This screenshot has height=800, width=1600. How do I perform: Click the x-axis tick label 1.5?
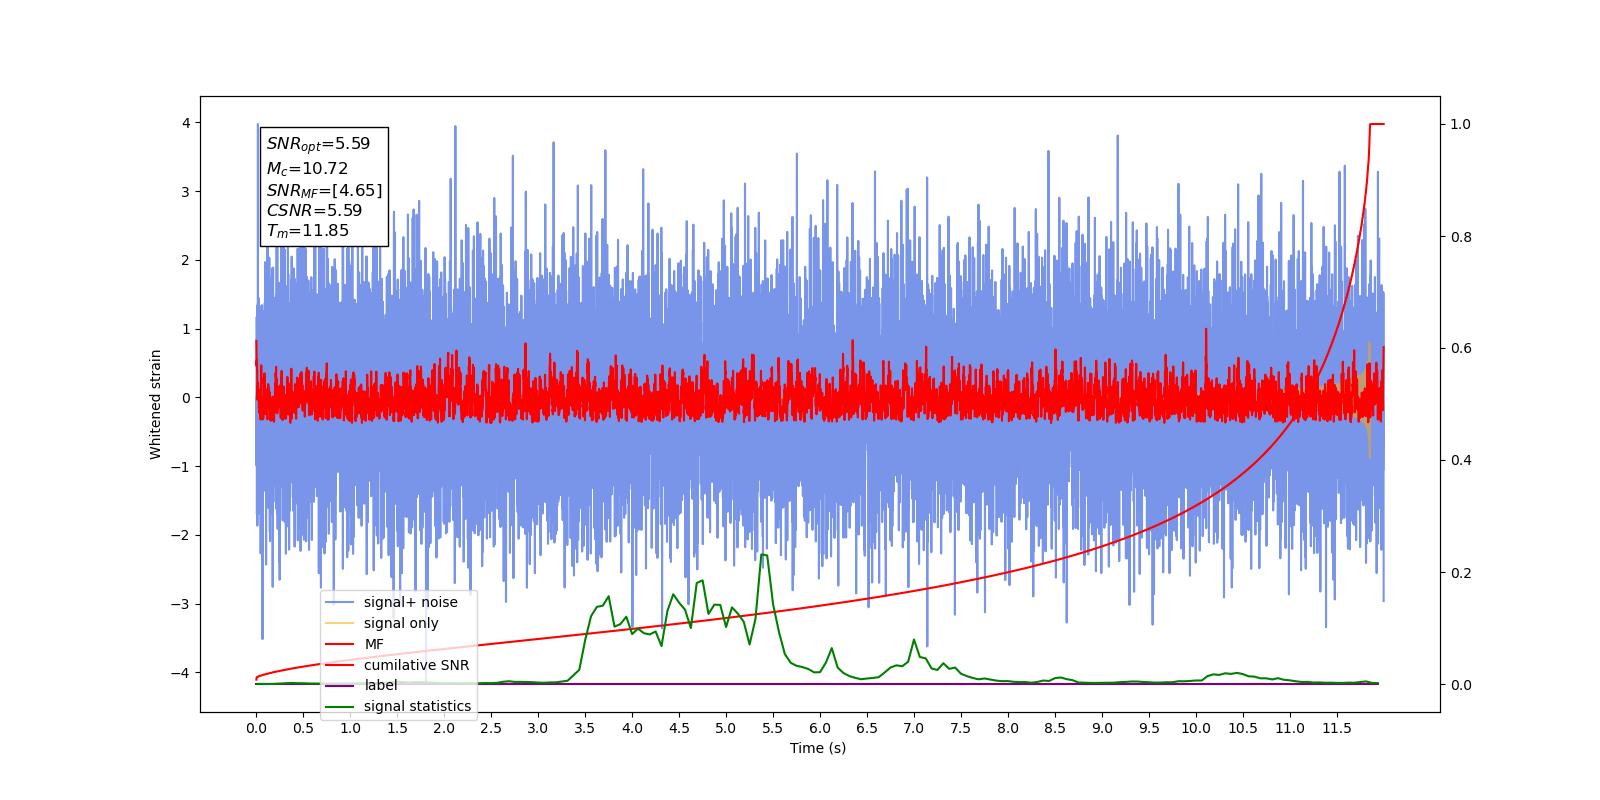click(x=397, y=728)
